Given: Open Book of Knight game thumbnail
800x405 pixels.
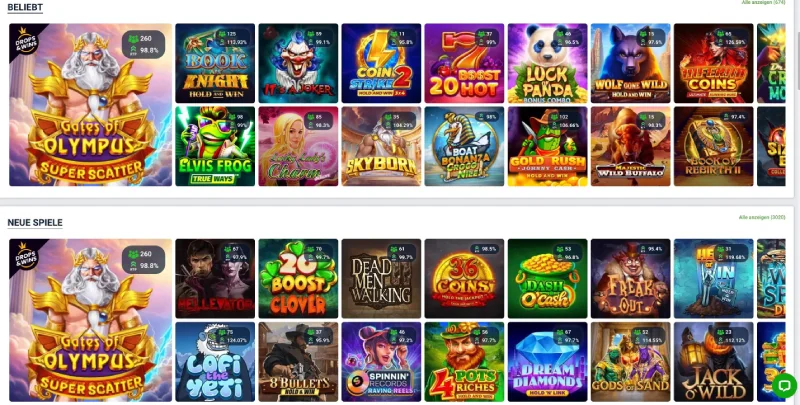Looking at the screenshot, I should tap(215, 63).
